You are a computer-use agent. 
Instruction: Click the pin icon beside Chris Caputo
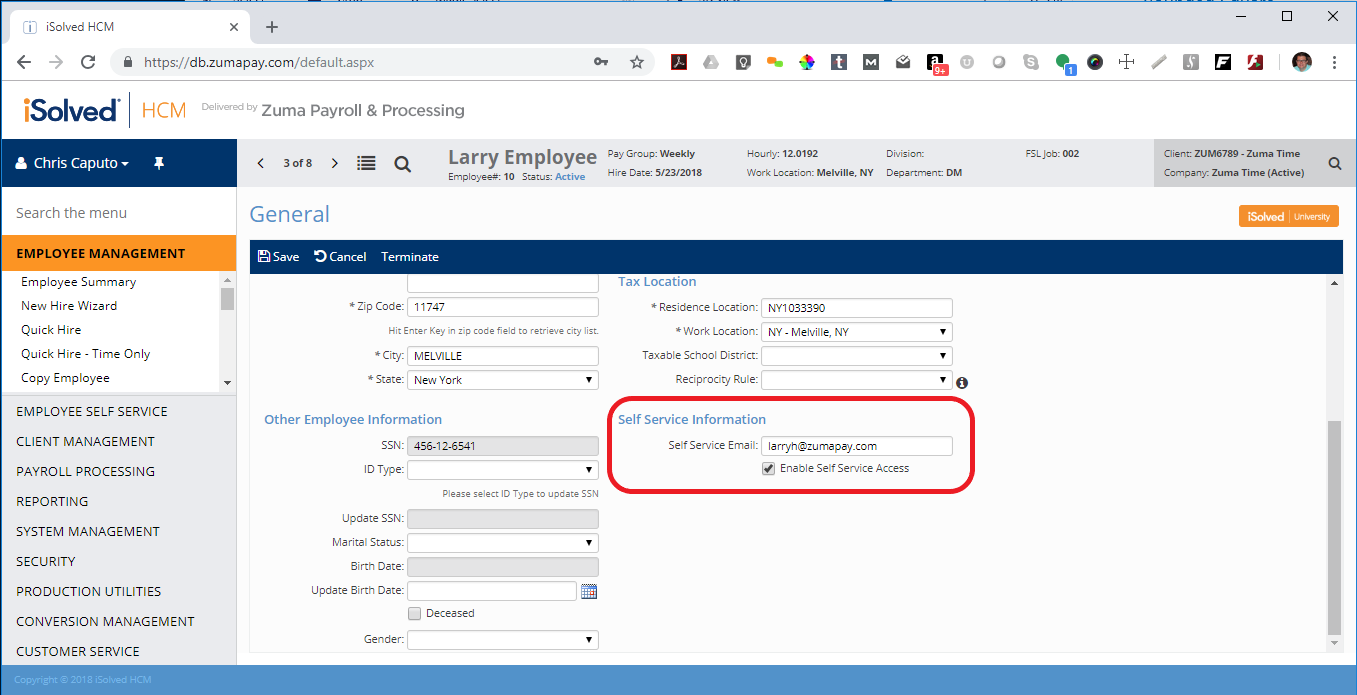158,163
